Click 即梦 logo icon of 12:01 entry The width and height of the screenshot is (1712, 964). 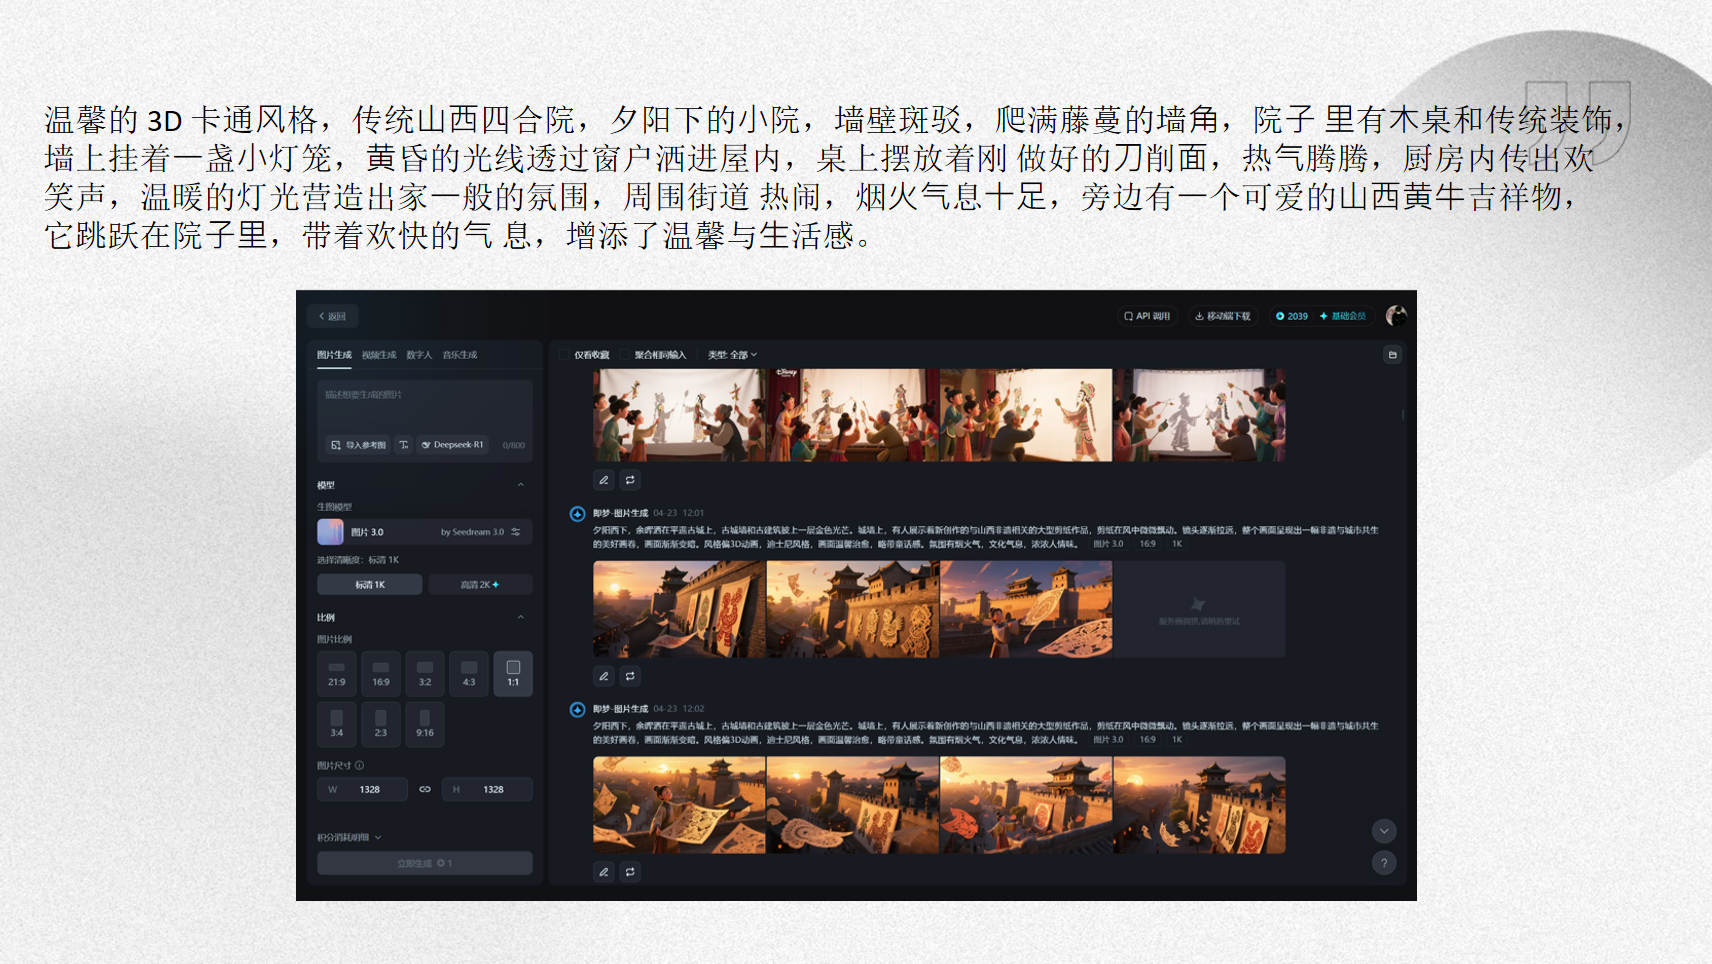[577, 514]
